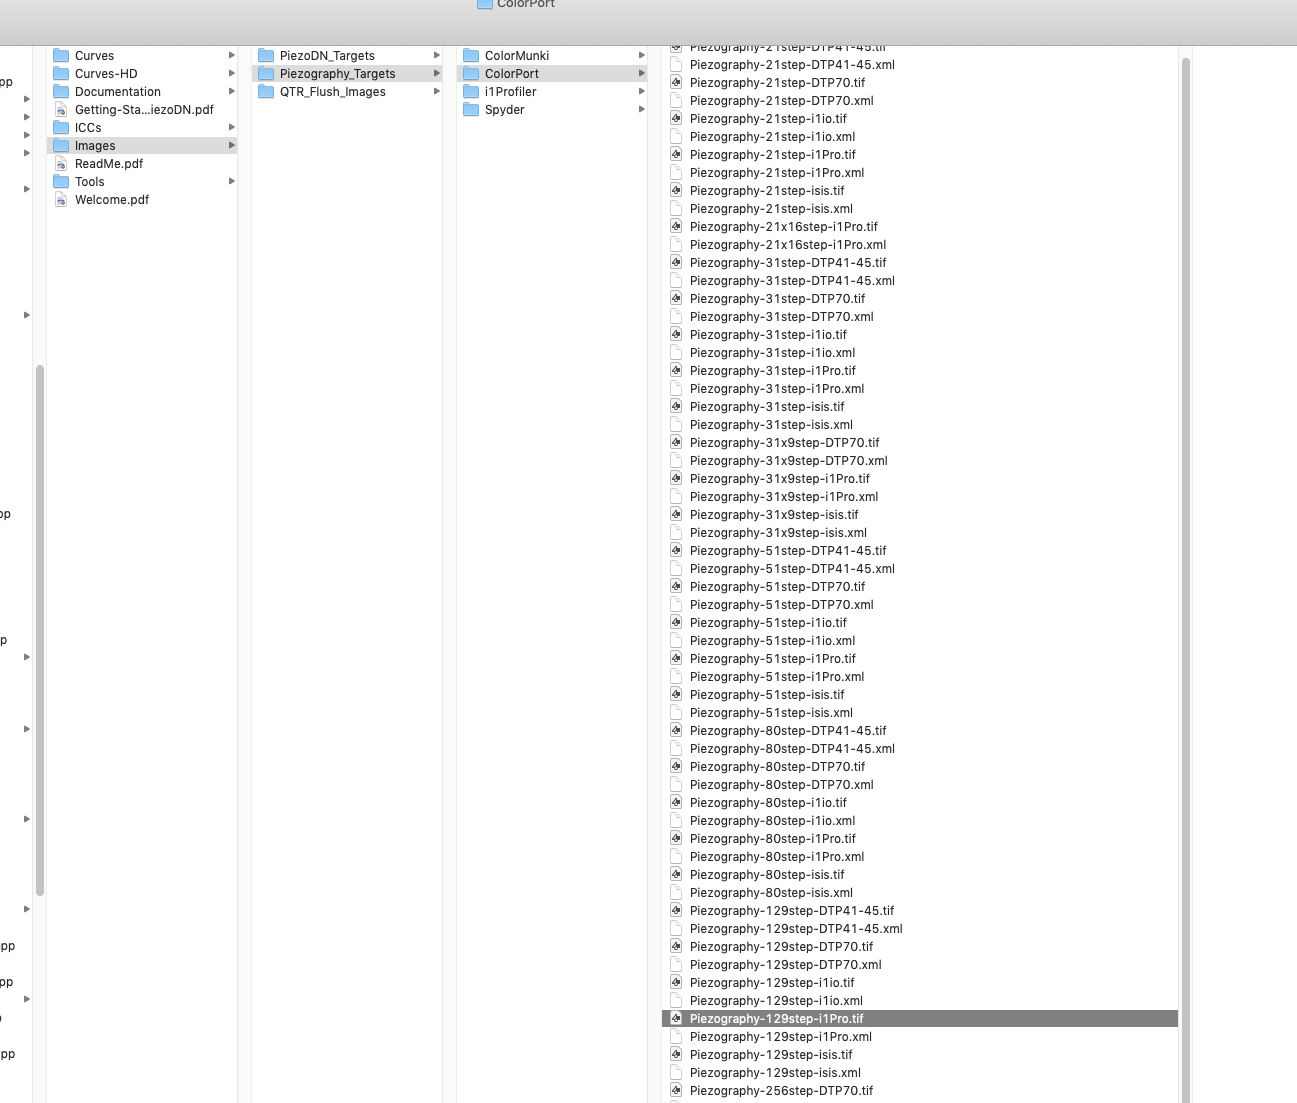
Task: Expand the PiezoDN_Targets folder arrow
Action: pyautogui.click(x=436, y=56)
